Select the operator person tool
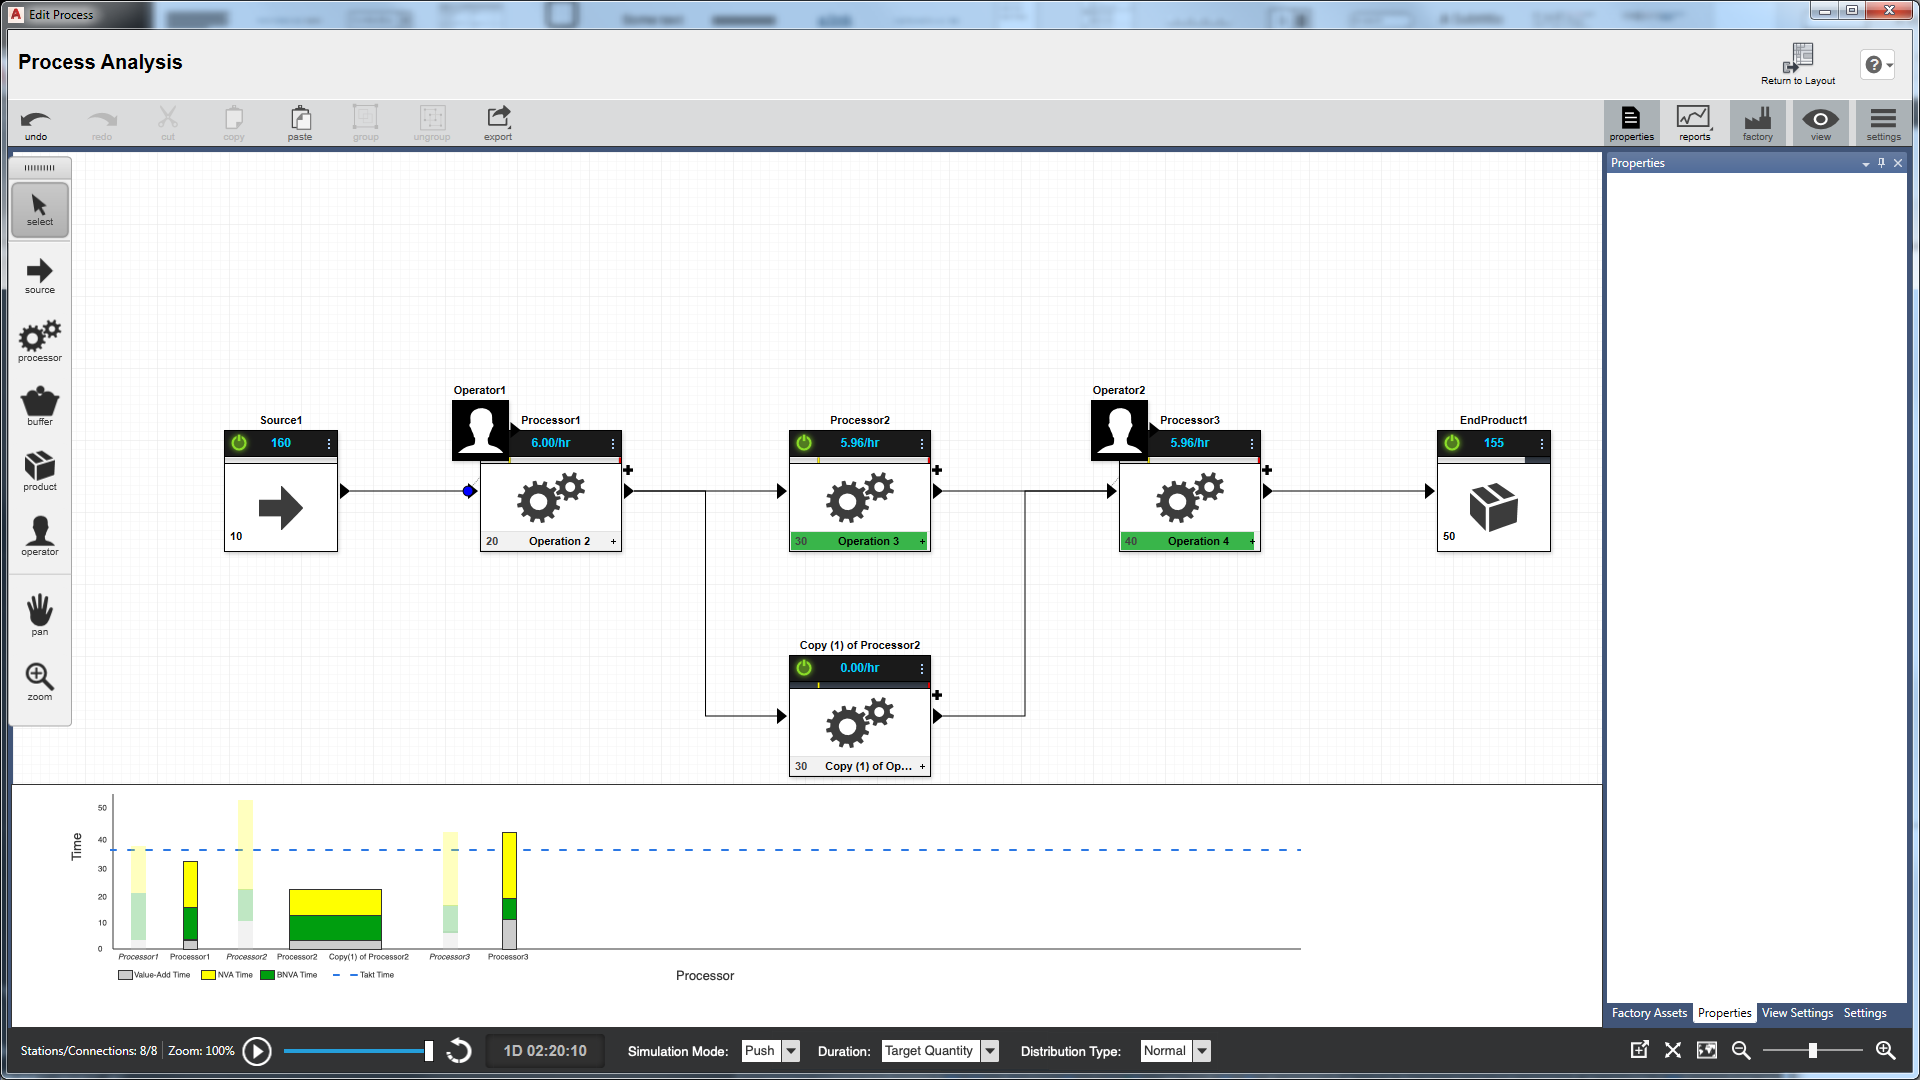The height and width of the screenshot is (1080, 1920). point(40,536)
